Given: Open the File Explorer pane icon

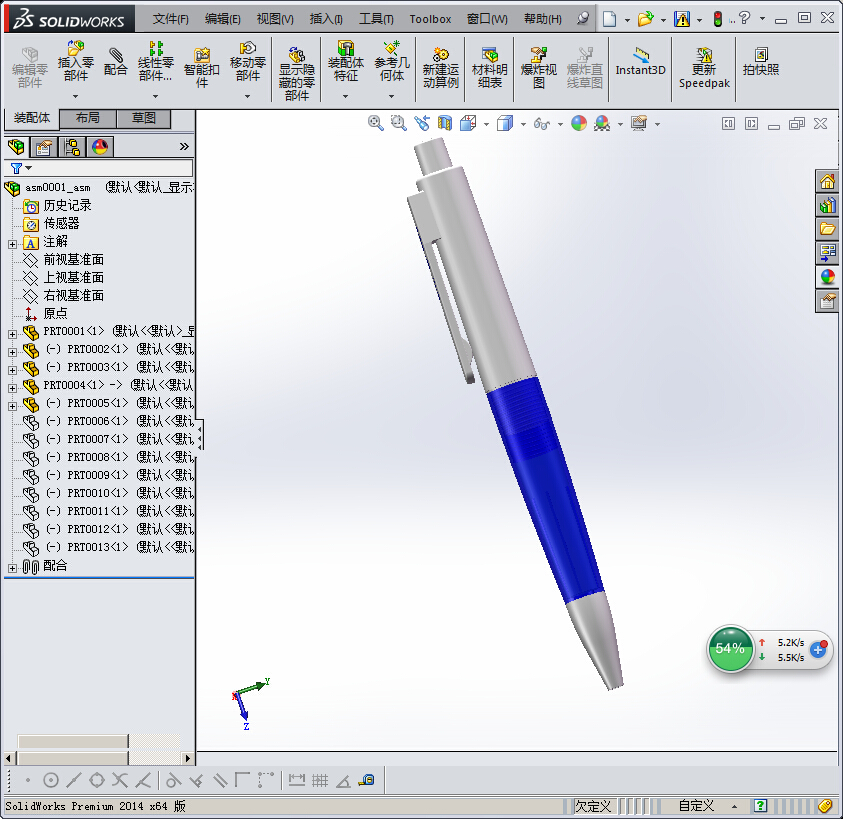Looking at the screenshot, I should 827,229.
